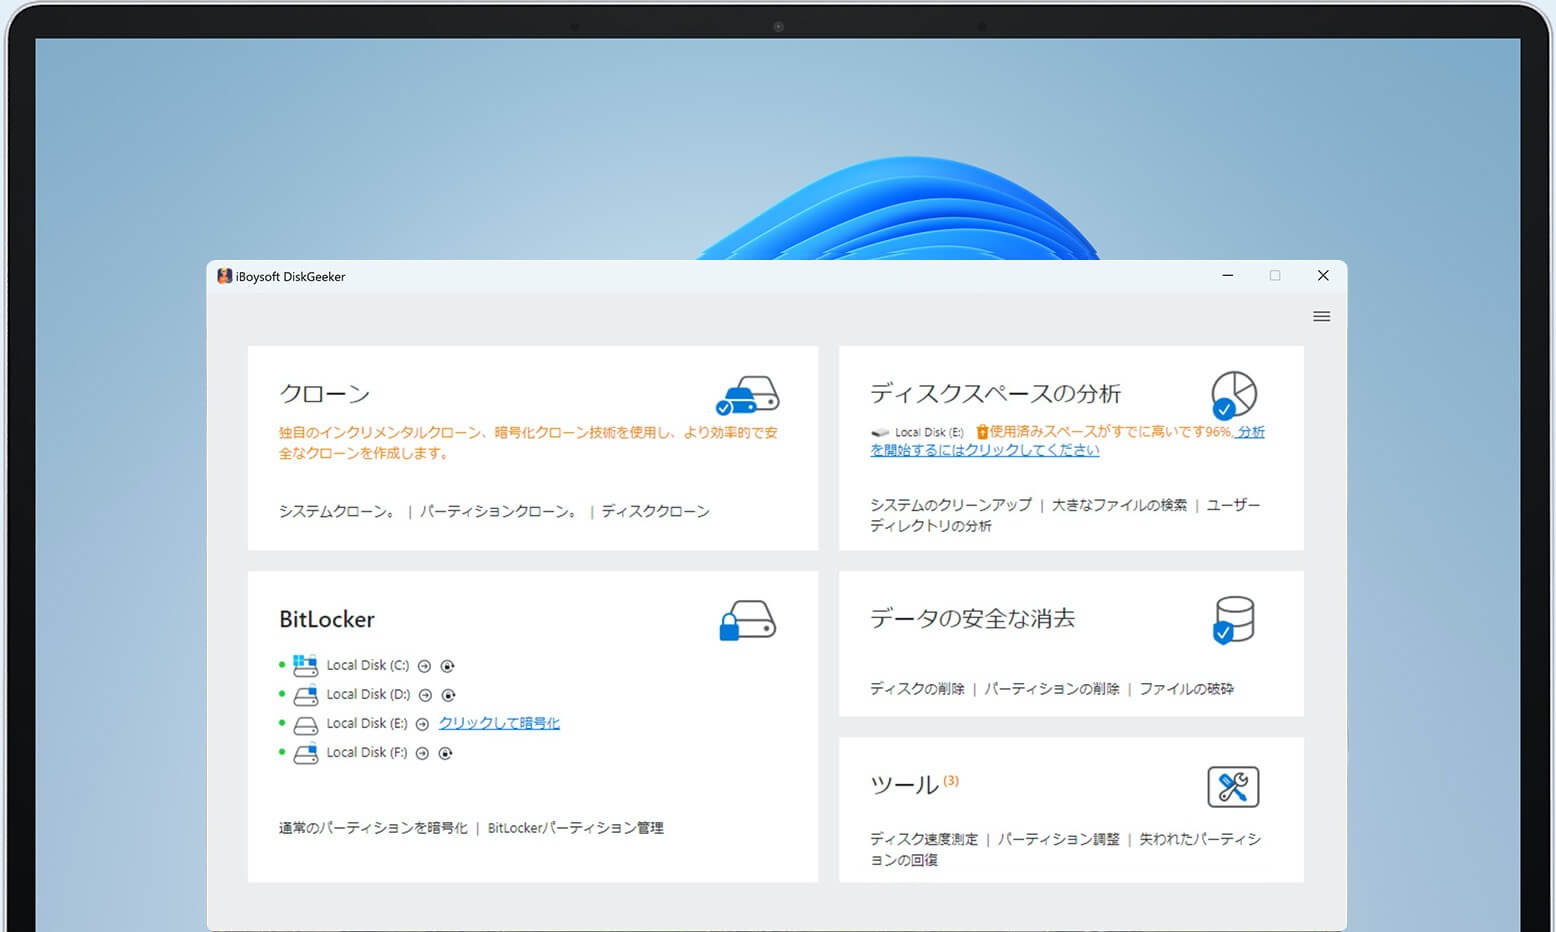
Task: Open システムのクリーンアップ
Action: [x=950, y=505]
